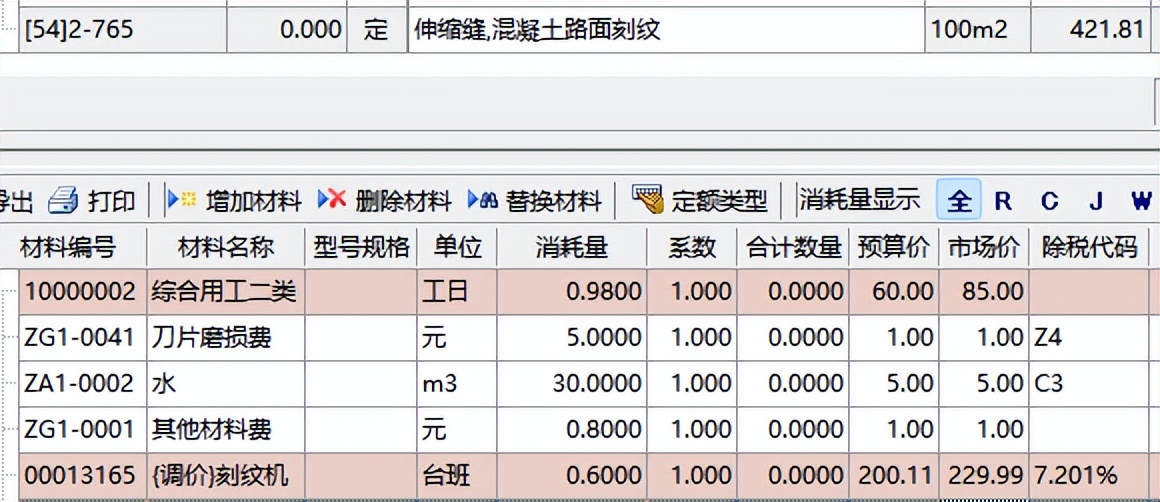Click the 消耗量 column header

[572, 248]
